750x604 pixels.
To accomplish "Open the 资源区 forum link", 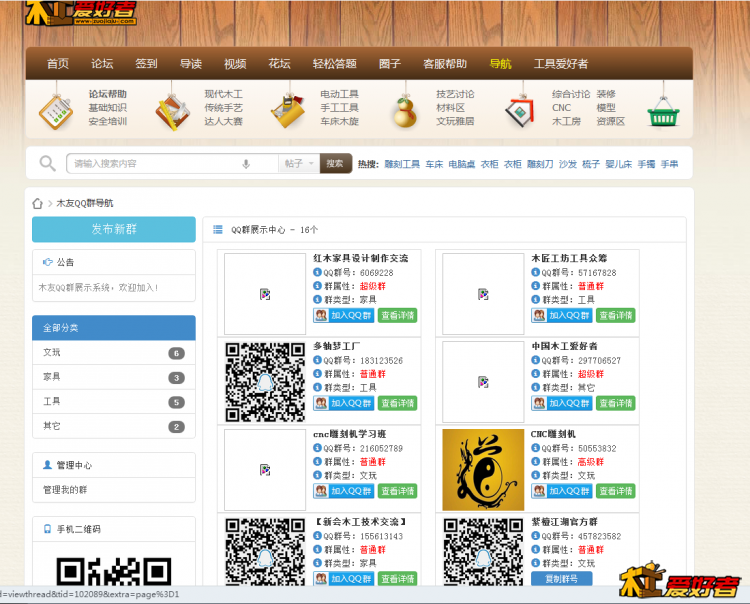I will coord(611,121).
